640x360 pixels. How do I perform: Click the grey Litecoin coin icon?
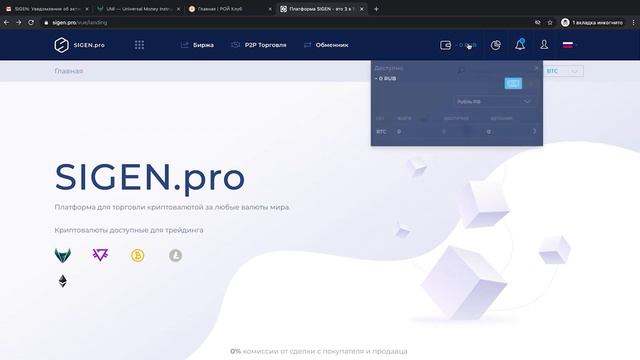(x=176, y=256)
